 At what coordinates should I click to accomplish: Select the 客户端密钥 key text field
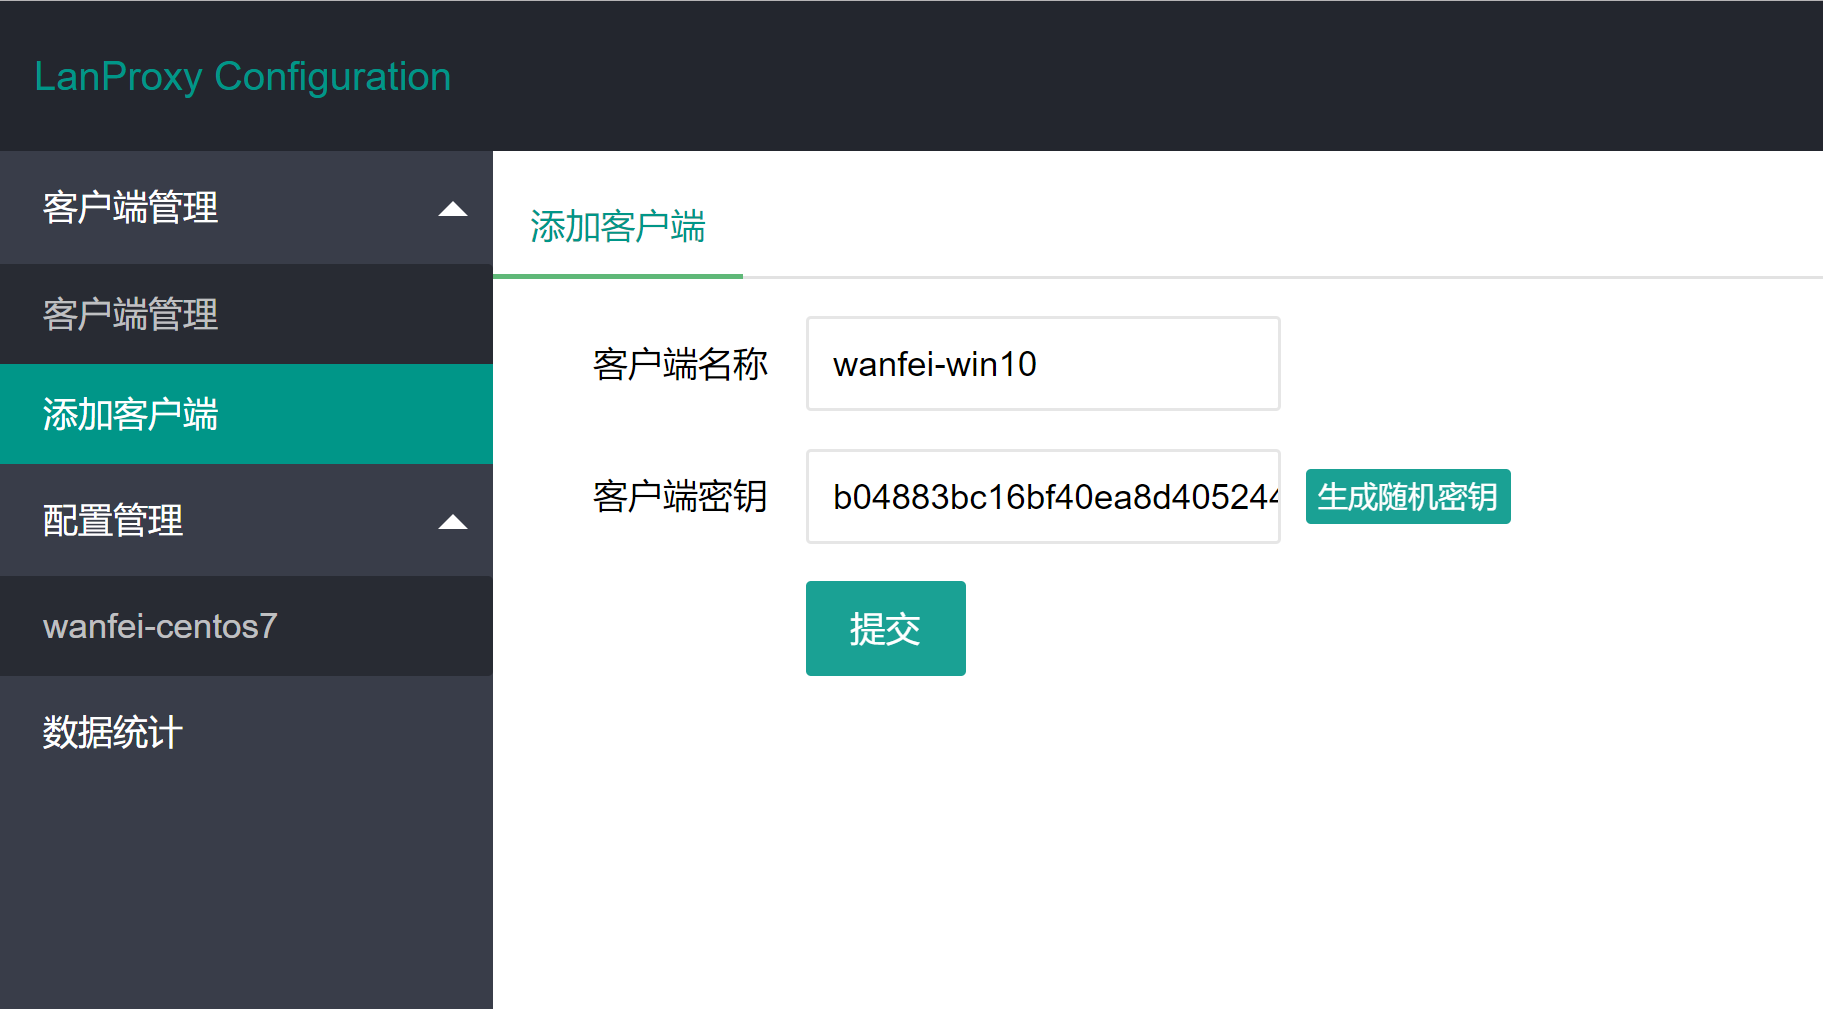[1042, 497]
